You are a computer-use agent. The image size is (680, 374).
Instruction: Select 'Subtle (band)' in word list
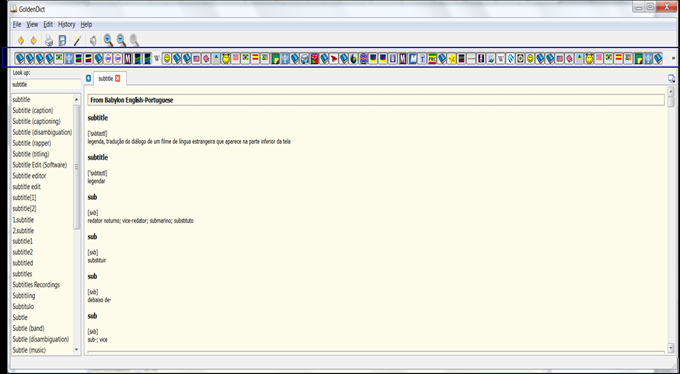(29, 328)
